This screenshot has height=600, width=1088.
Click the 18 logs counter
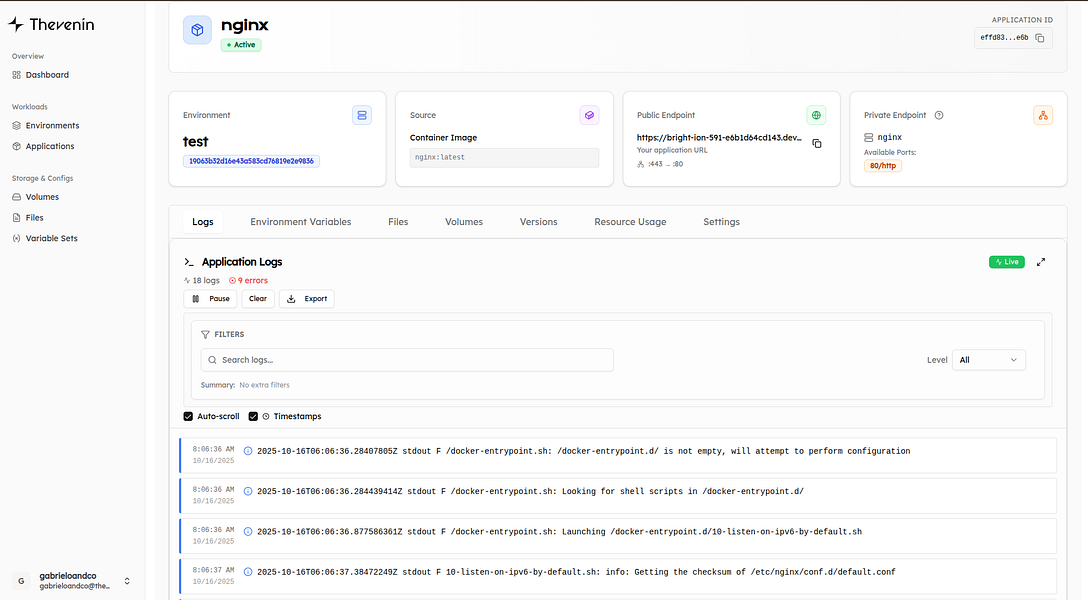[x=202, y=281]
